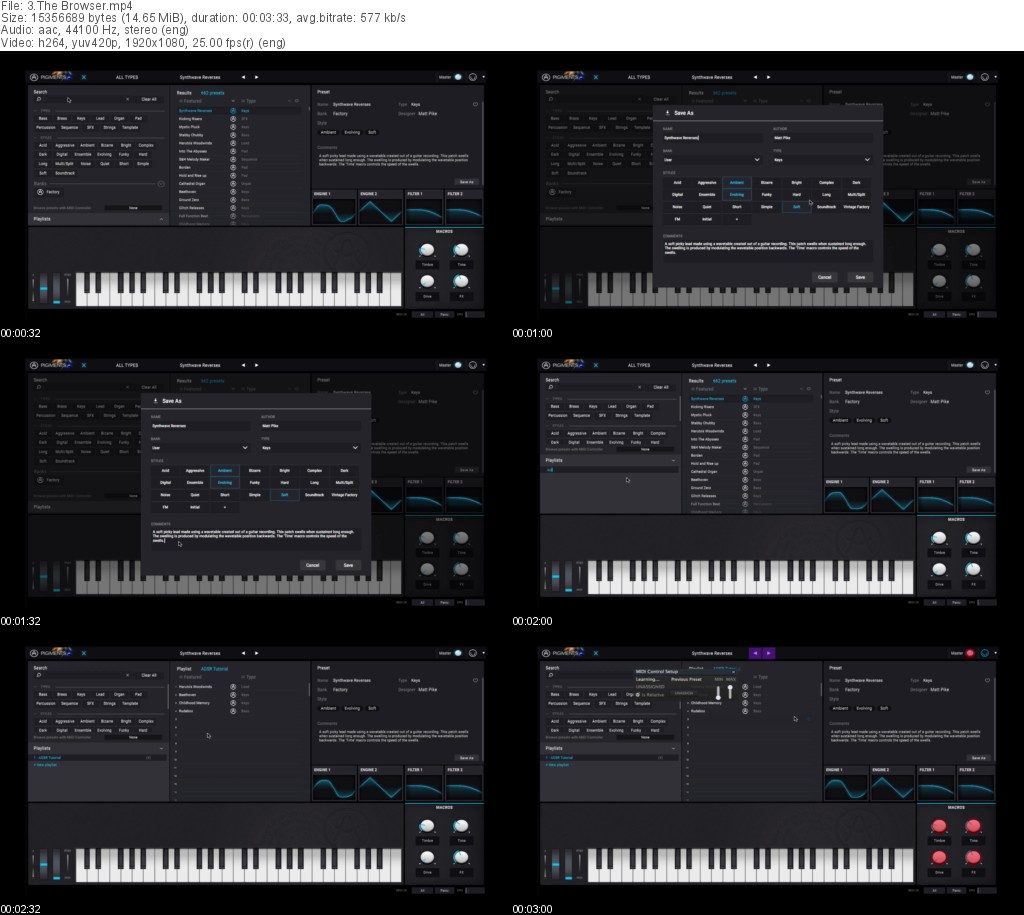In the 00:03:00 frame, click the purple previous preset arrow
This screenshot has height=915, width=1024.
tap(755, 653)
